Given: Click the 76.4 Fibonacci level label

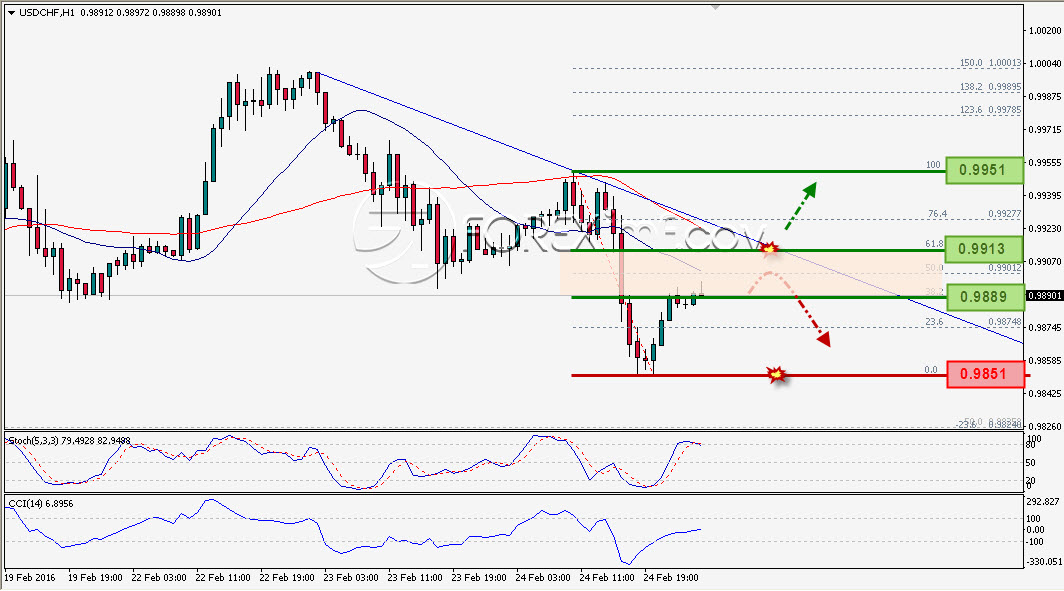Looking at the screenshot, I should click(937, 214).
